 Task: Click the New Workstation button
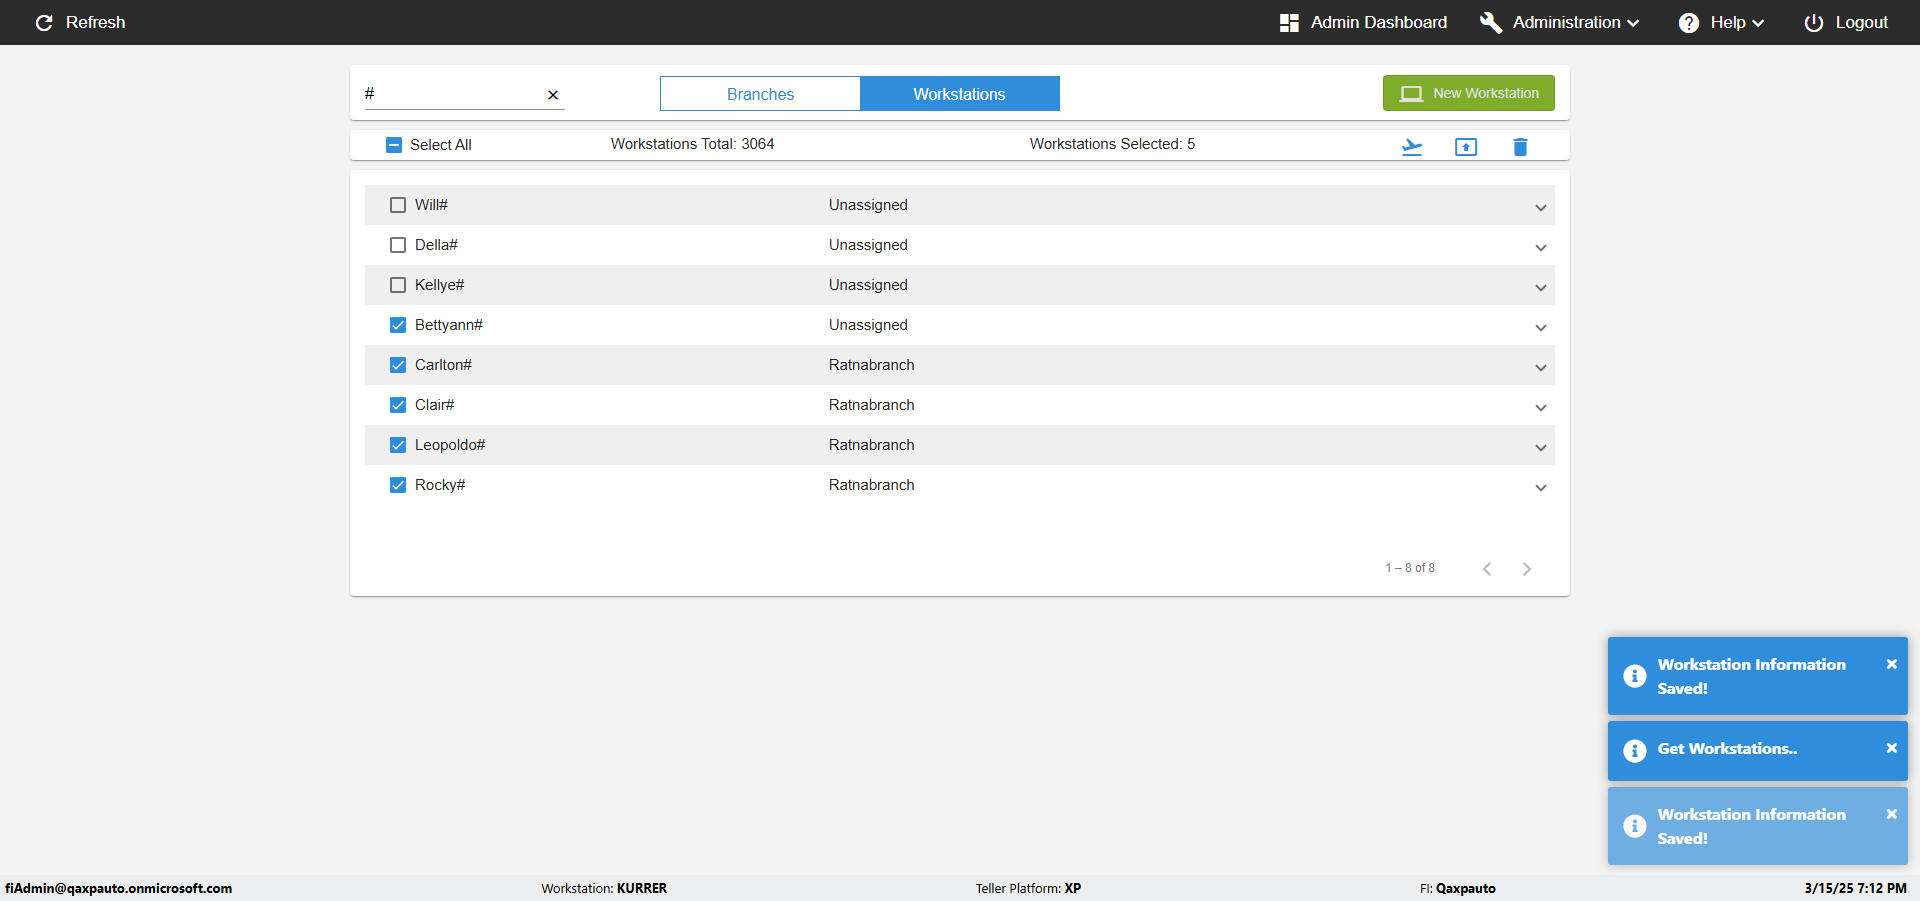[x=1468, y=93]
